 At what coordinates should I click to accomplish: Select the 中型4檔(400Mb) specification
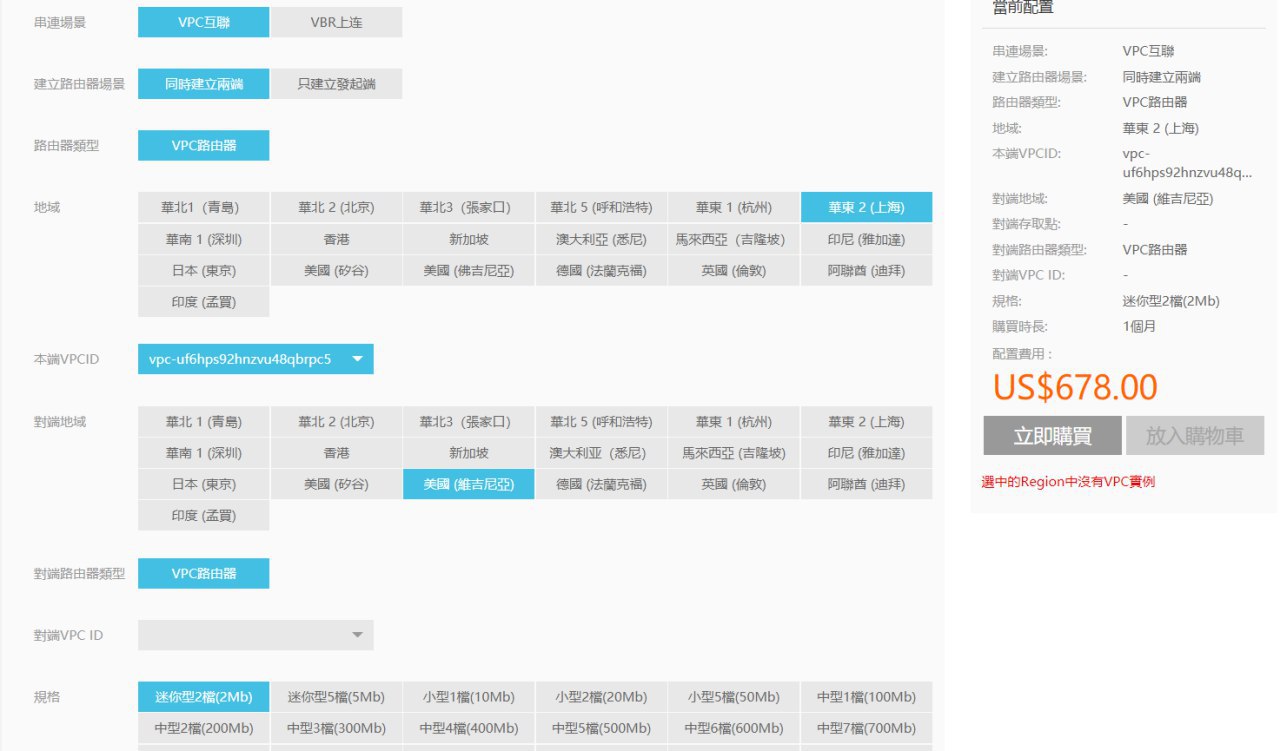click(469, 728)
